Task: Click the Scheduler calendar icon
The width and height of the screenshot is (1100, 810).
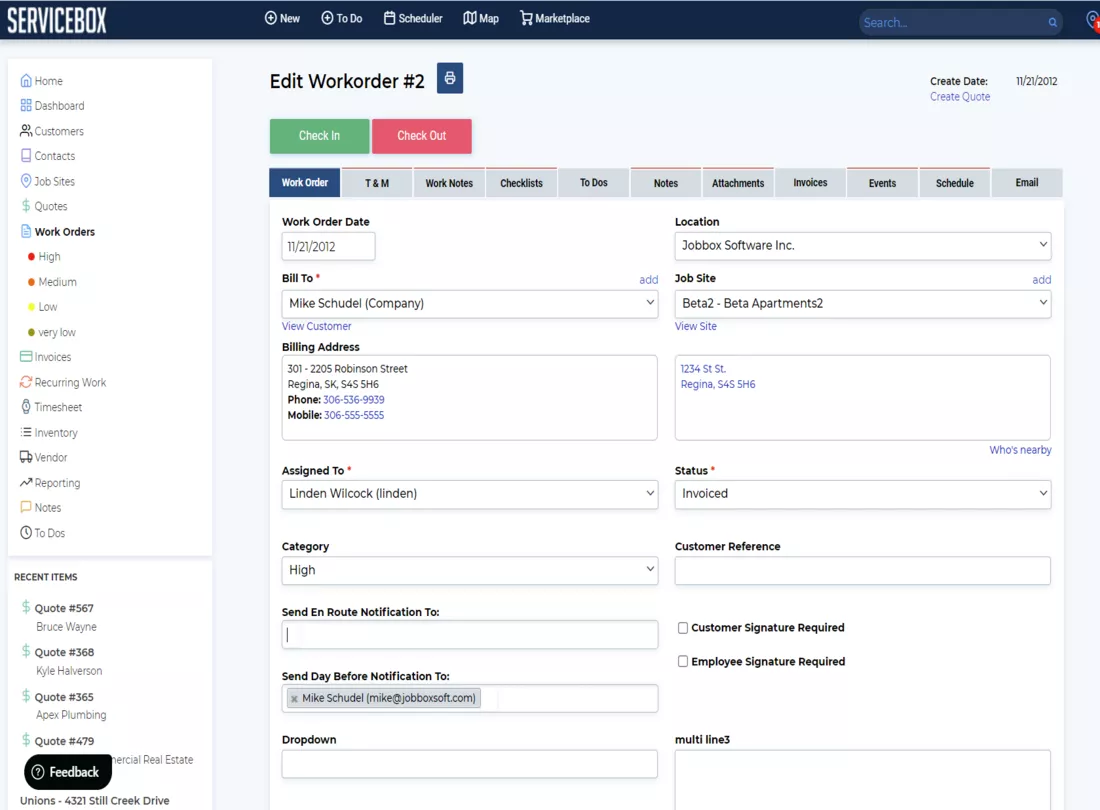Action: 389,18
